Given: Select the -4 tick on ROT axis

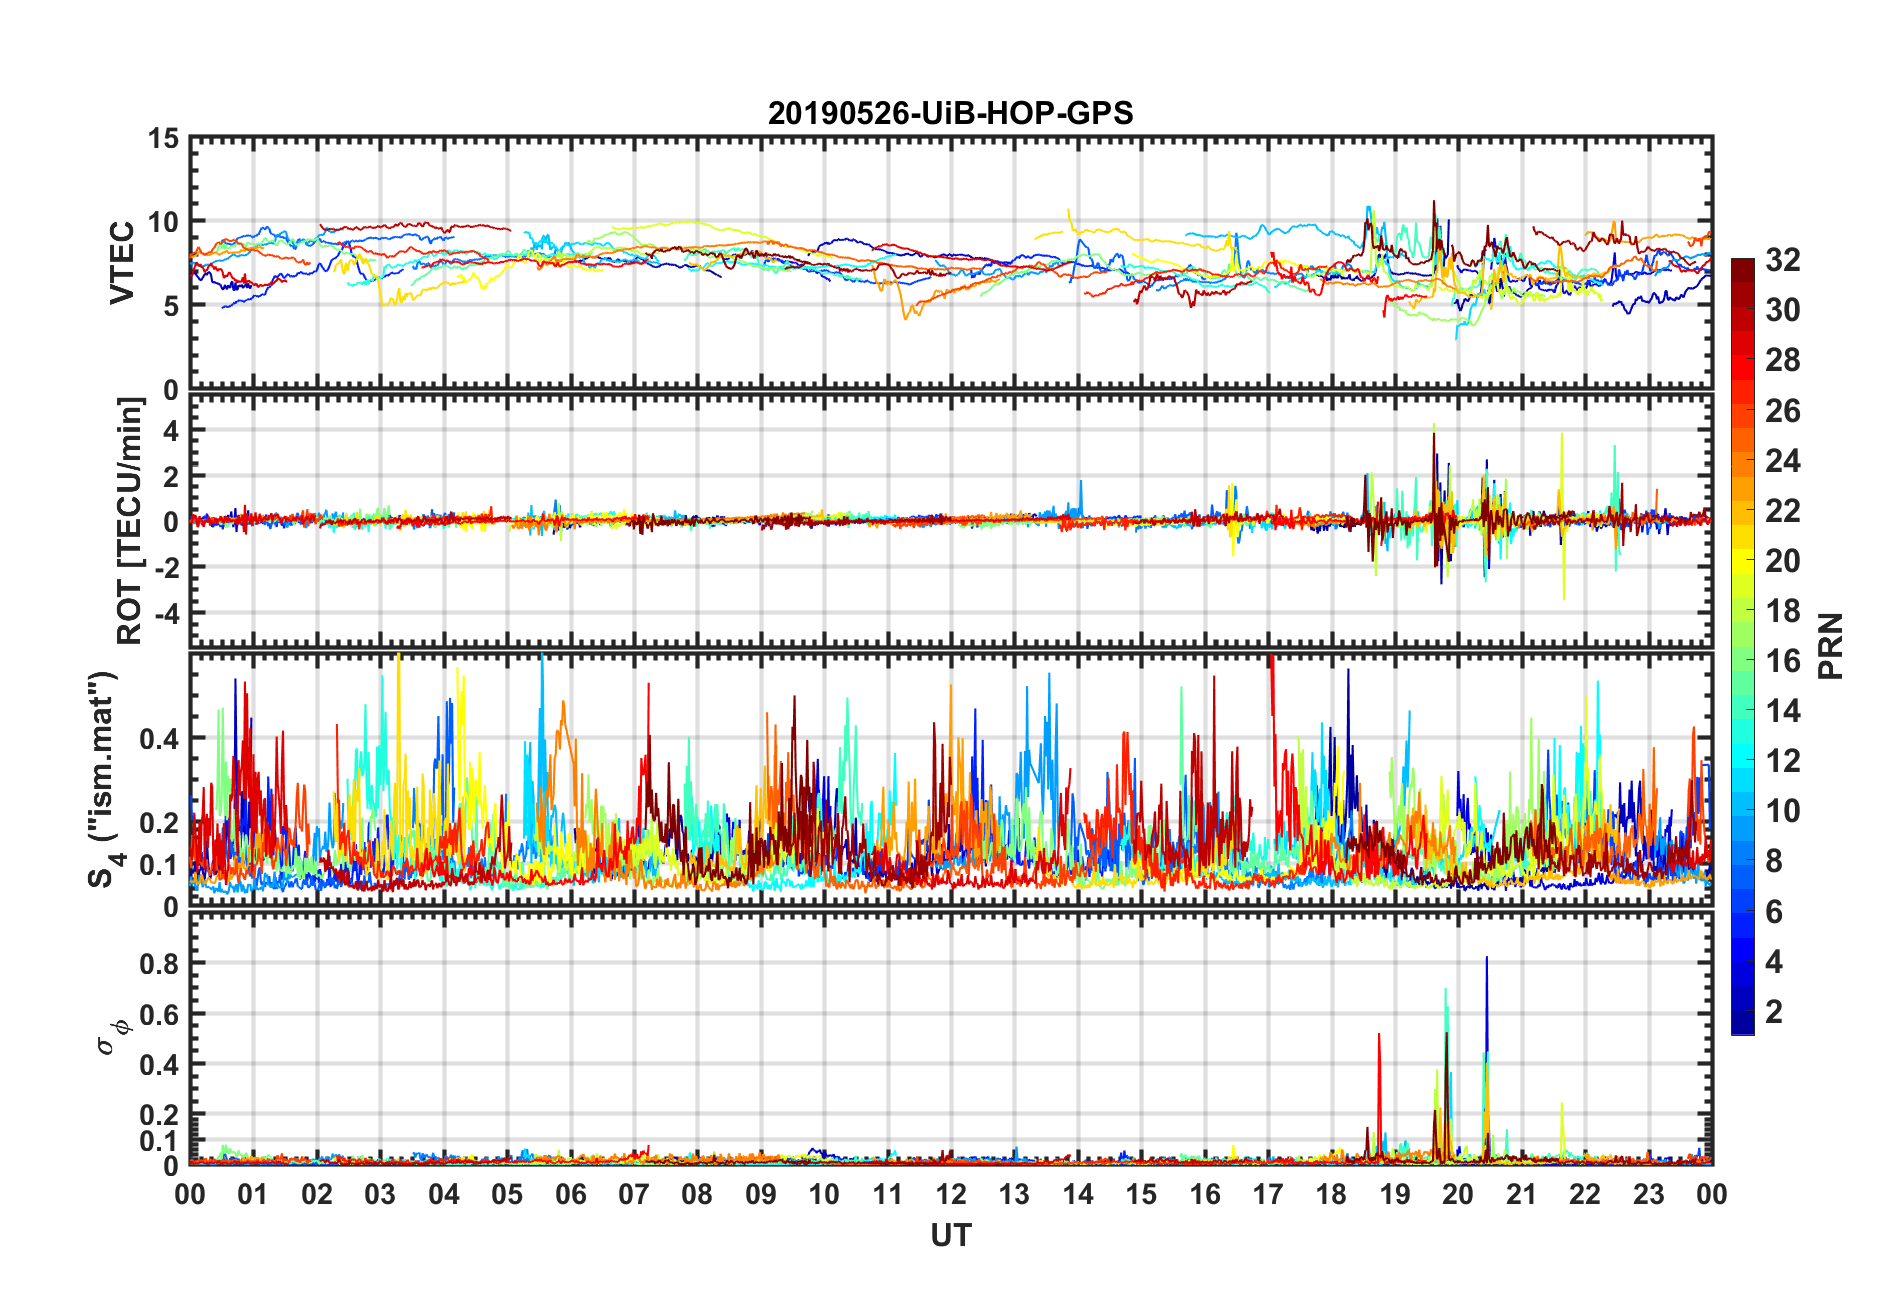Looking at the screenshot, I should coord(165,611).
